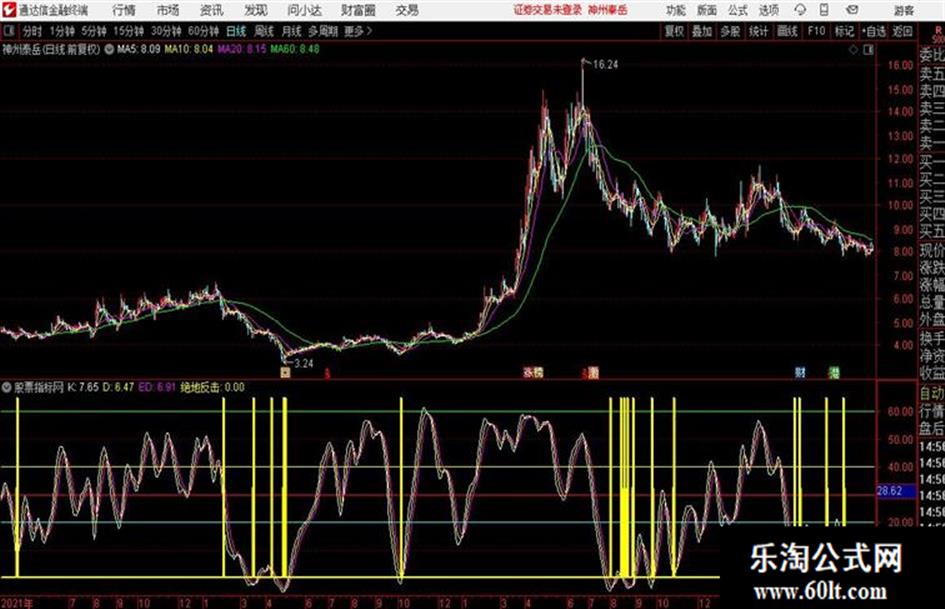Open the headset support icon
This screenshot has height=609, width=945.
point(800,10)
